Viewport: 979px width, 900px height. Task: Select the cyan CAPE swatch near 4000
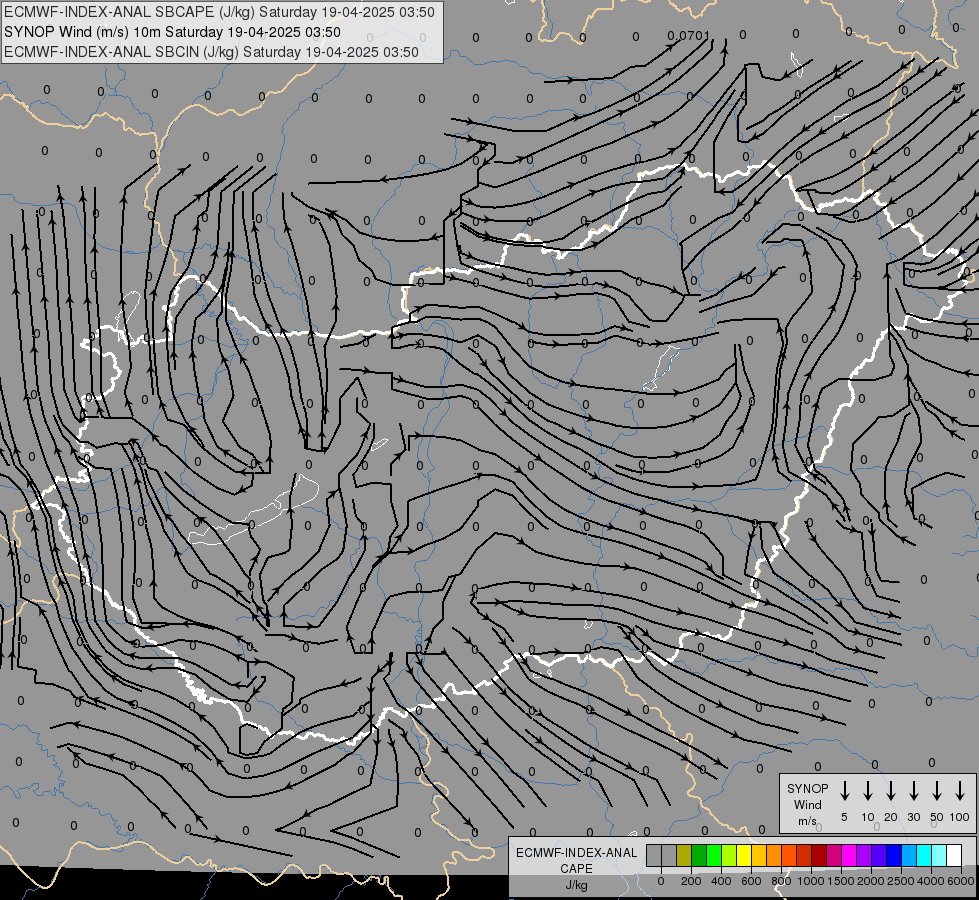925,855
